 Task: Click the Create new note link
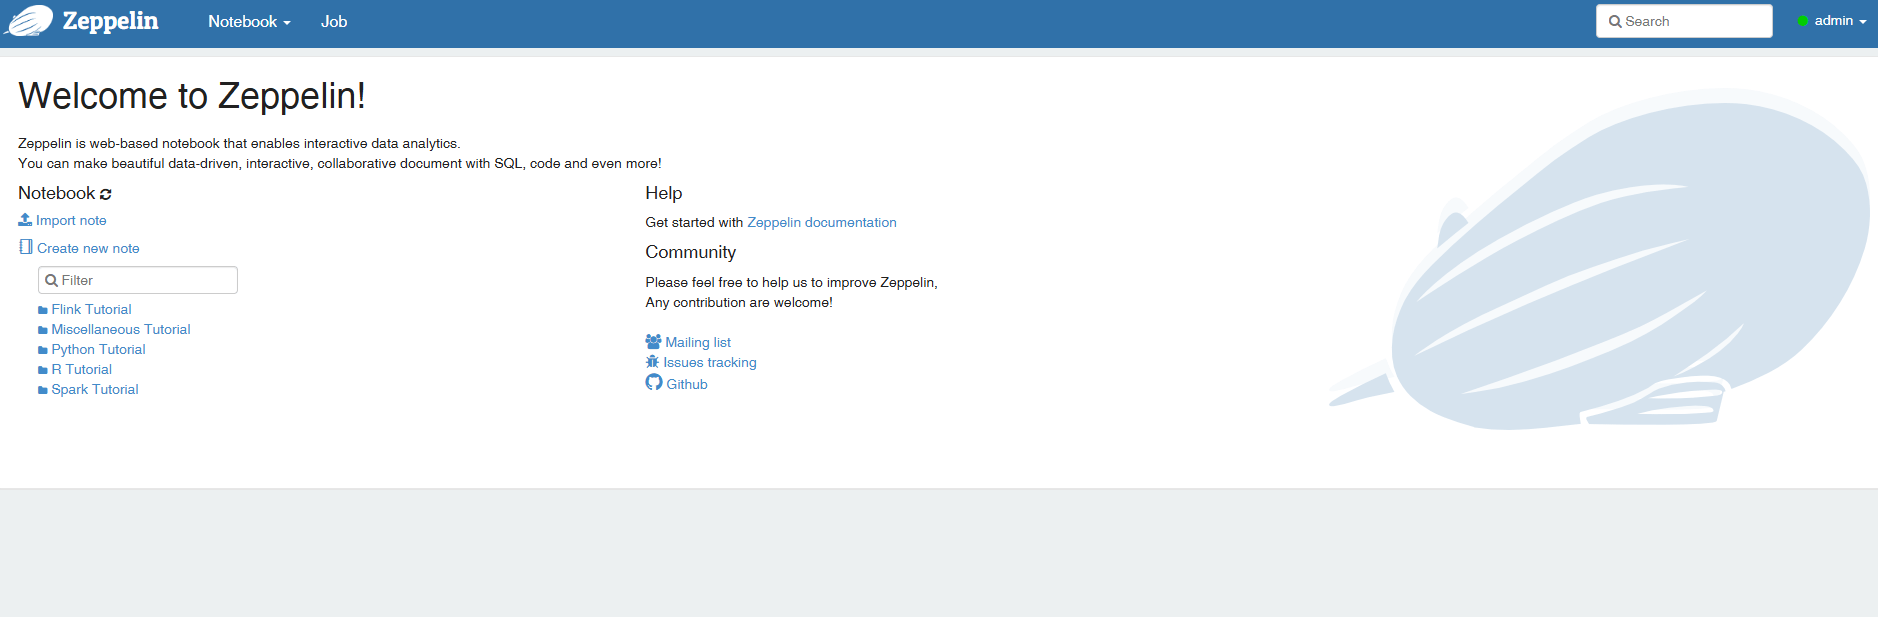point(88,249)
